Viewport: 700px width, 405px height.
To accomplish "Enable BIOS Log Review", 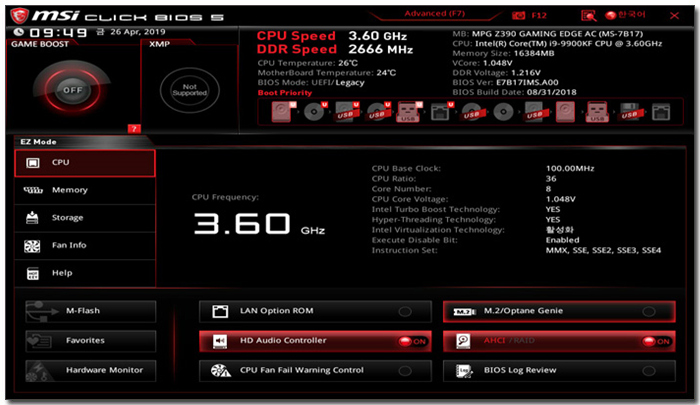I will click(559, 371).
